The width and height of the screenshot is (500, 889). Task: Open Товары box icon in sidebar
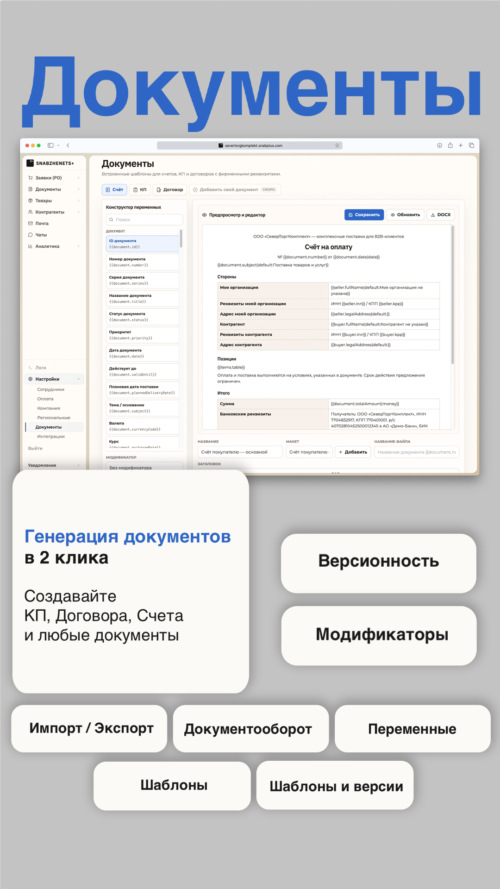(x=30, y=201)
